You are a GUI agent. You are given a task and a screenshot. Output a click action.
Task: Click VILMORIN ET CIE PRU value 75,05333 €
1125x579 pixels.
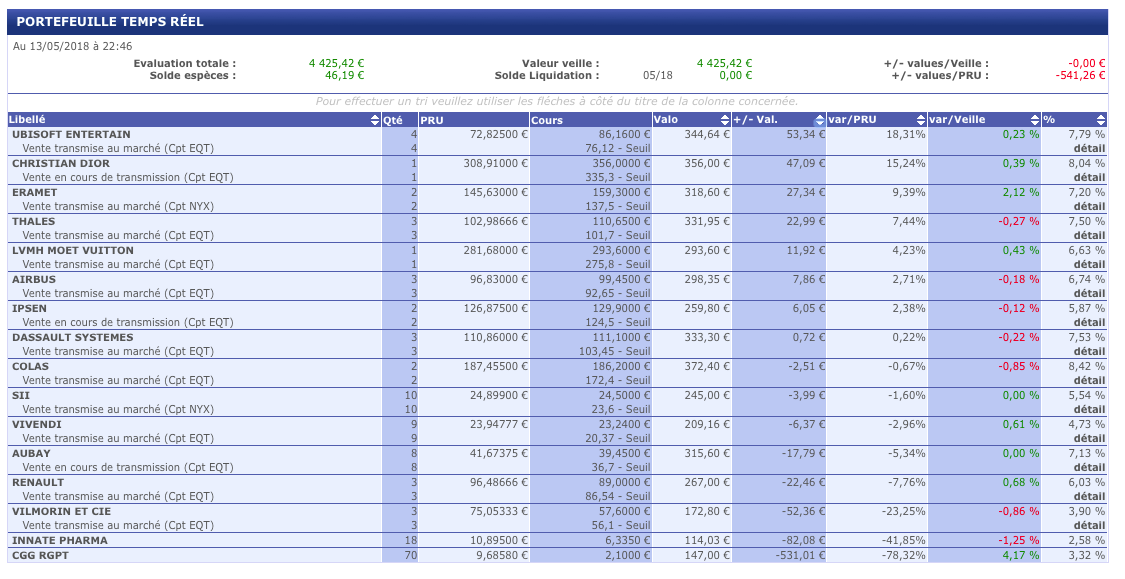pos(499,512)
